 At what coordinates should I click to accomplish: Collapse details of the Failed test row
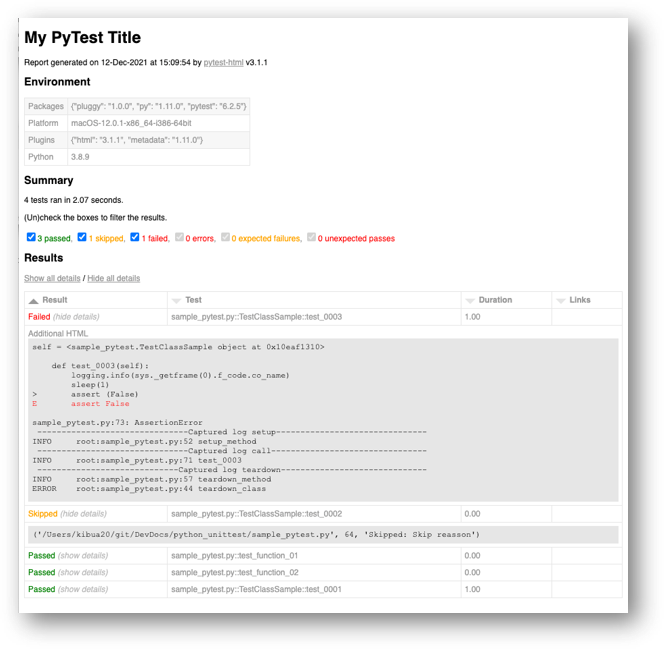76,317
